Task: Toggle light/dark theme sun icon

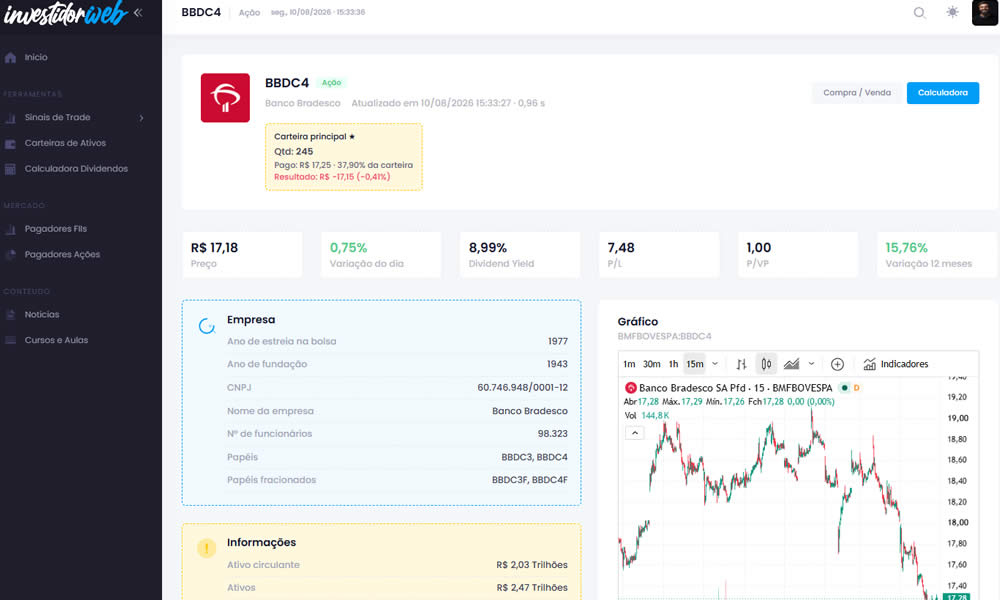Action: click(x=952, y=12)
